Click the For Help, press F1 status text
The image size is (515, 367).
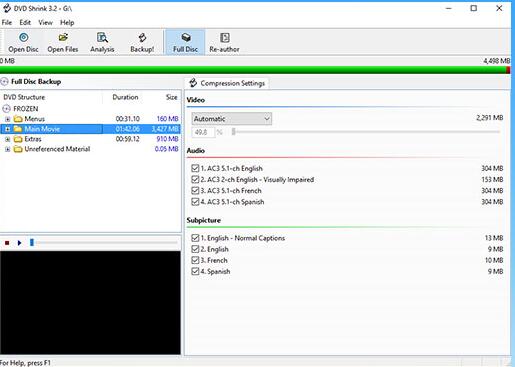point(25,363)
